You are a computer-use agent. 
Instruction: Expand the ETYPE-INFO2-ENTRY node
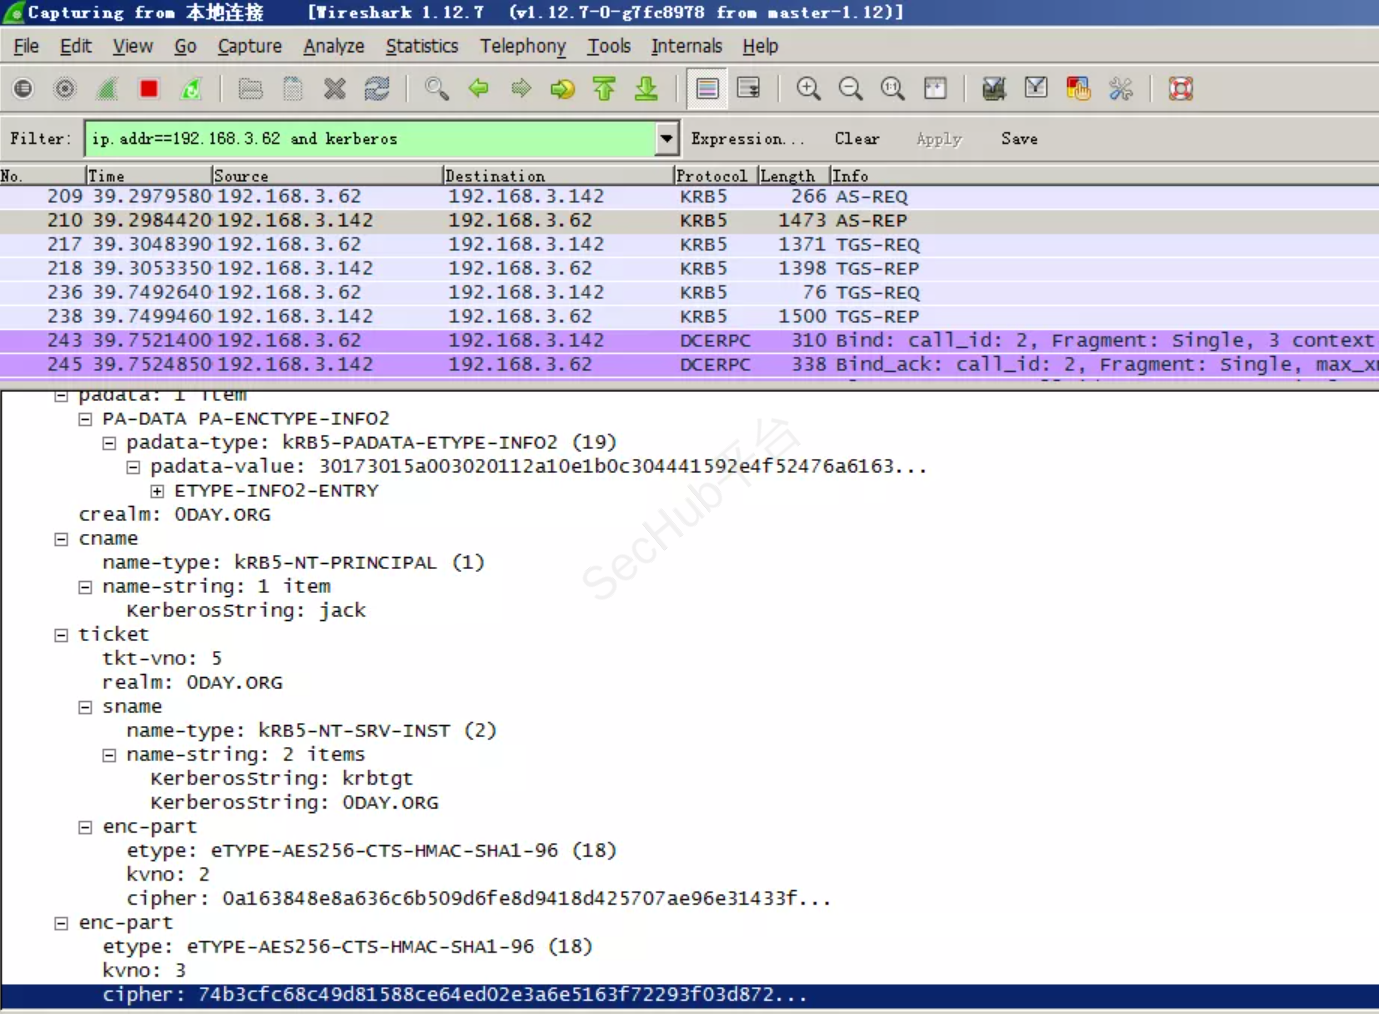(x=157, y=491)
